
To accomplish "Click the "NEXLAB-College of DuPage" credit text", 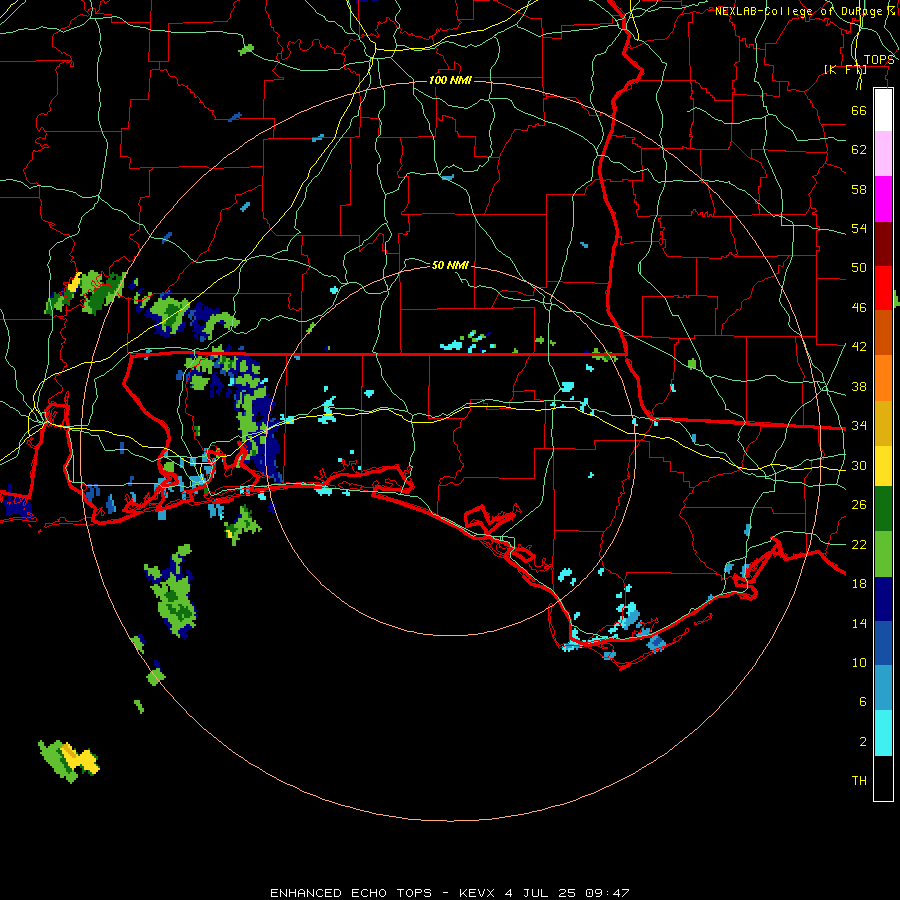I will pos(798,11).
